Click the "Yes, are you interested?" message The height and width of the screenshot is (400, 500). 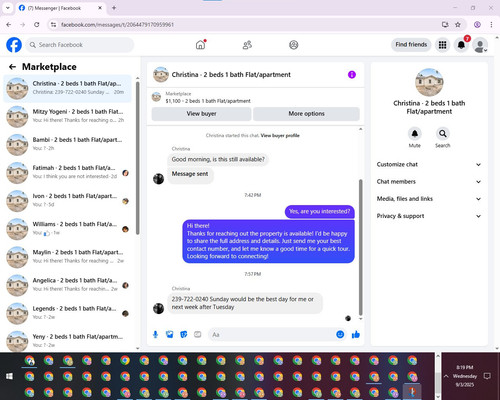319,211
